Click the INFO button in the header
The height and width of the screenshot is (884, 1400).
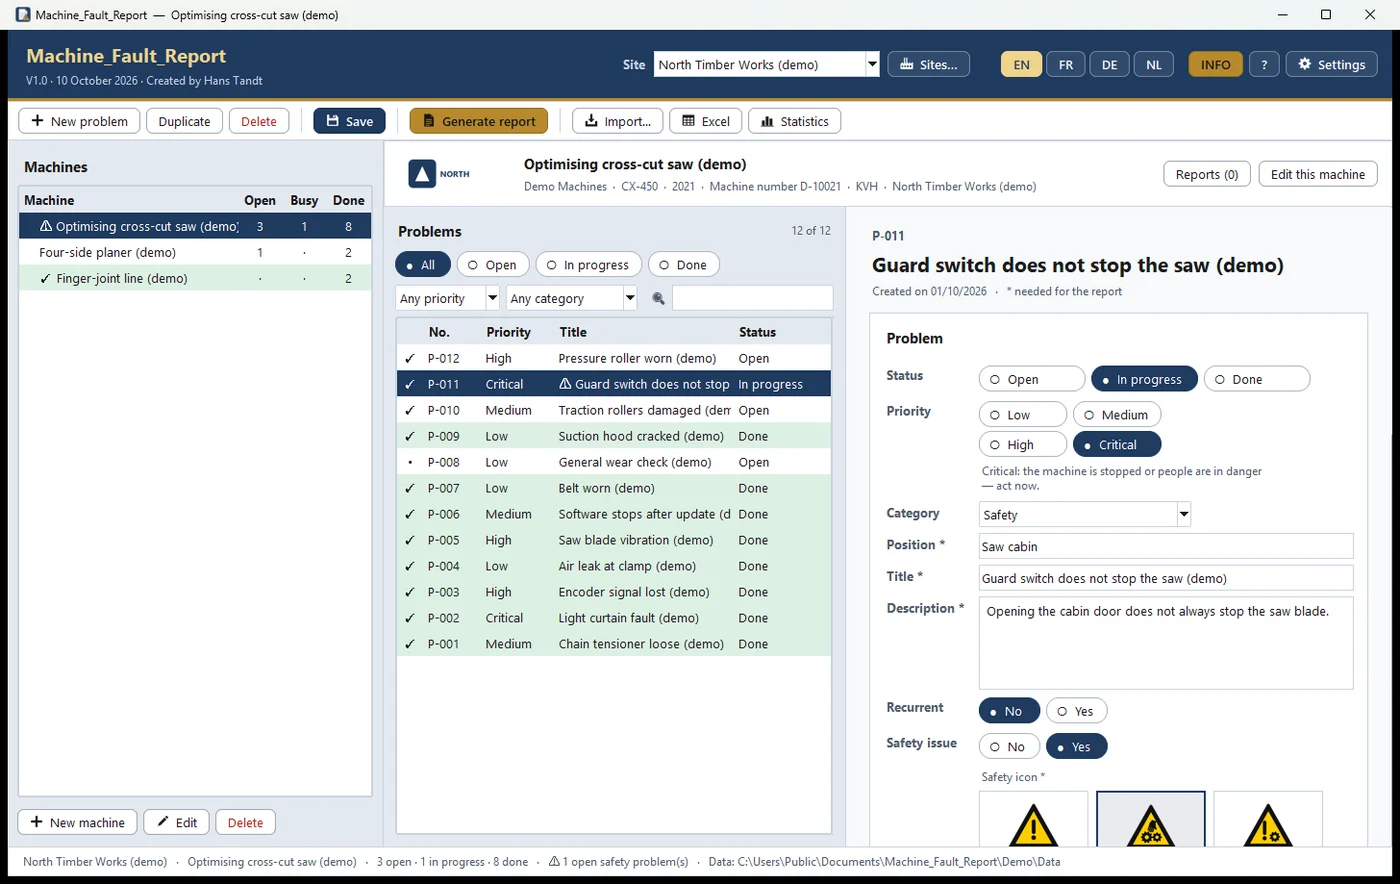[x=1216, y=64]
